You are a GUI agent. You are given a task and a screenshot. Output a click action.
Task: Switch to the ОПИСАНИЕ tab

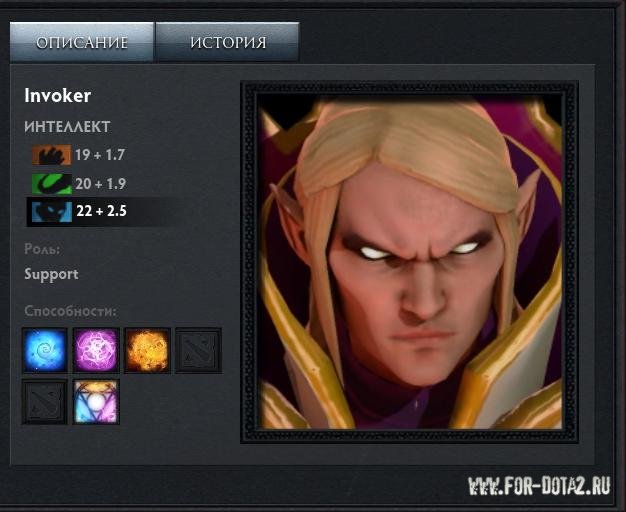coord(82,42)
